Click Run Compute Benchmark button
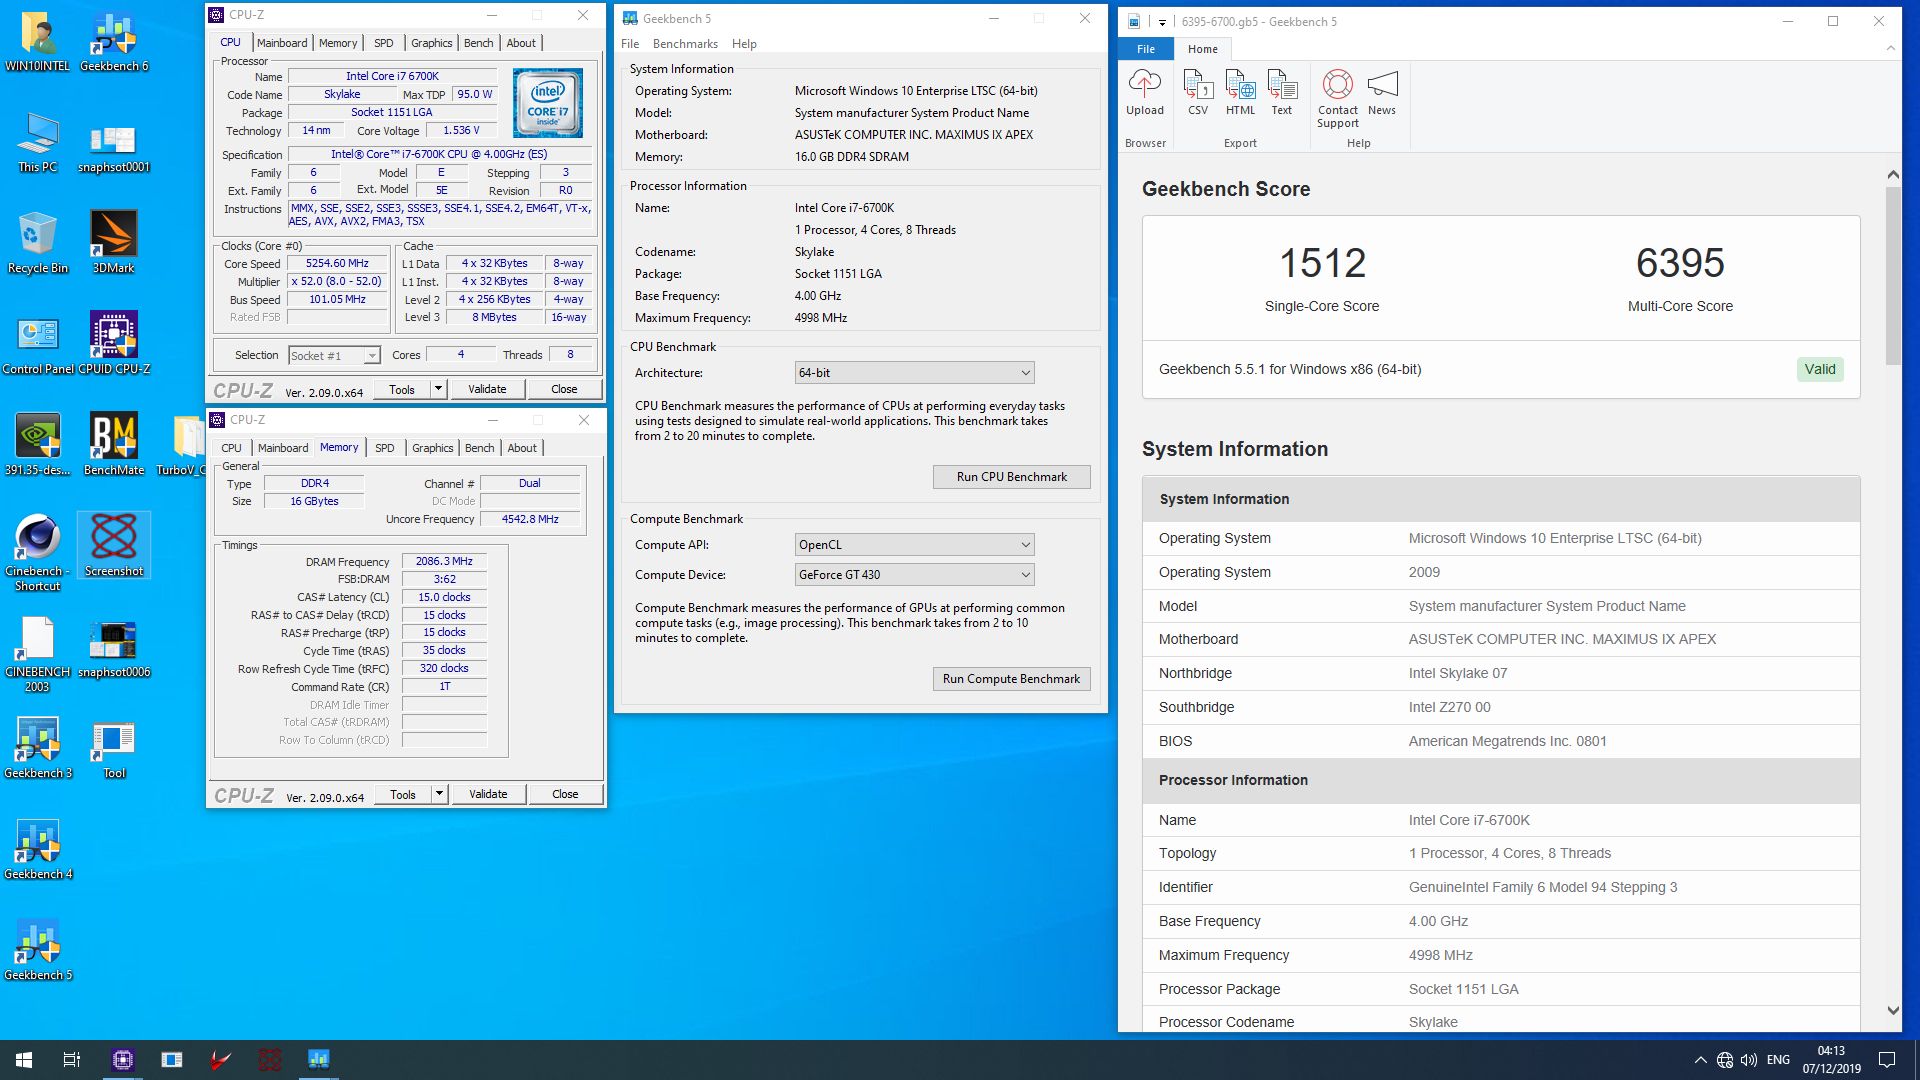The image size is (1920, 1080). click(x=1011, y=679)
